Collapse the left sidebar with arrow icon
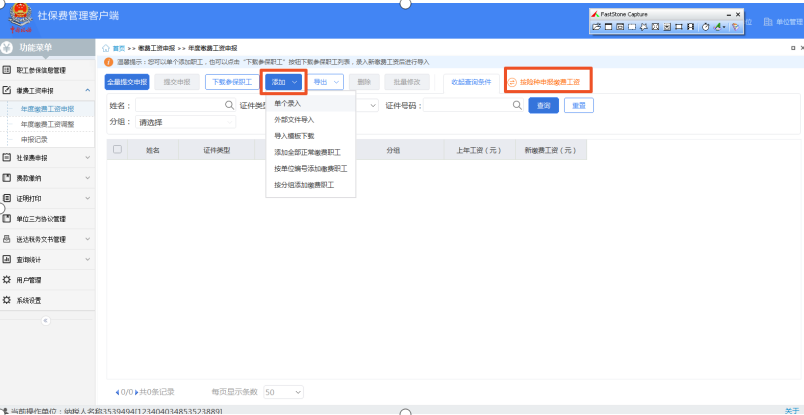Viewport: 804px width, 415px height. pyautogui.click(x=45, y=320)
